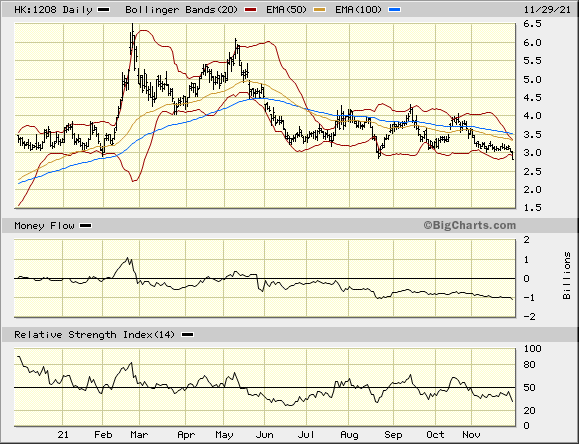579x444 pixels.
Task: Click the Relative Strength Index(14) title
Action: (94, 335)
